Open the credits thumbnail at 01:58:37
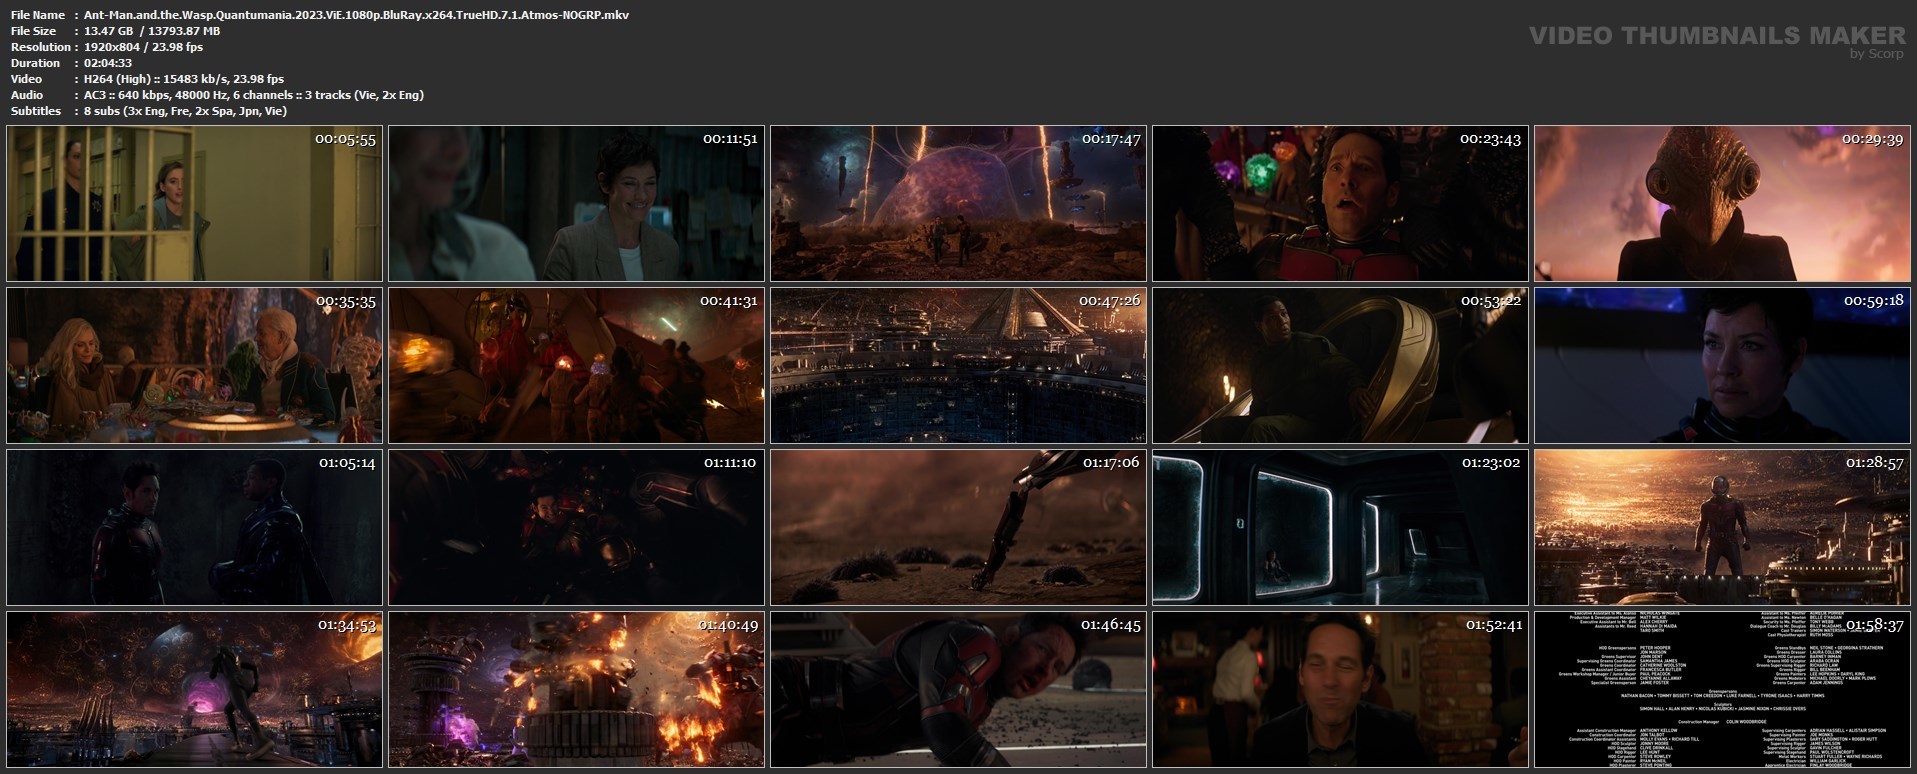This screenshot has width=1917, height=774. 1722,689
